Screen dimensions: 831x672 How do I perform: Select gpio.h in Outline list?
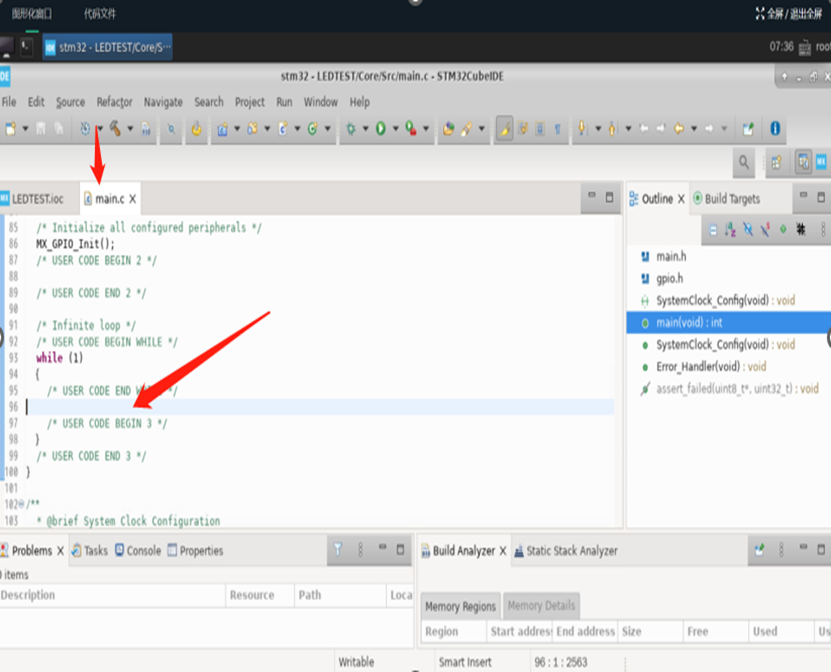point(669,279)
